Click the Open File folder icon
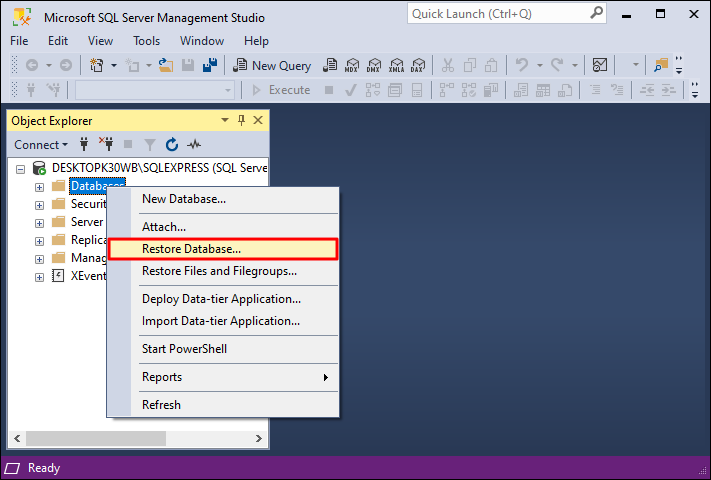This screenshot has width=711, height=480. pos(166,66)
